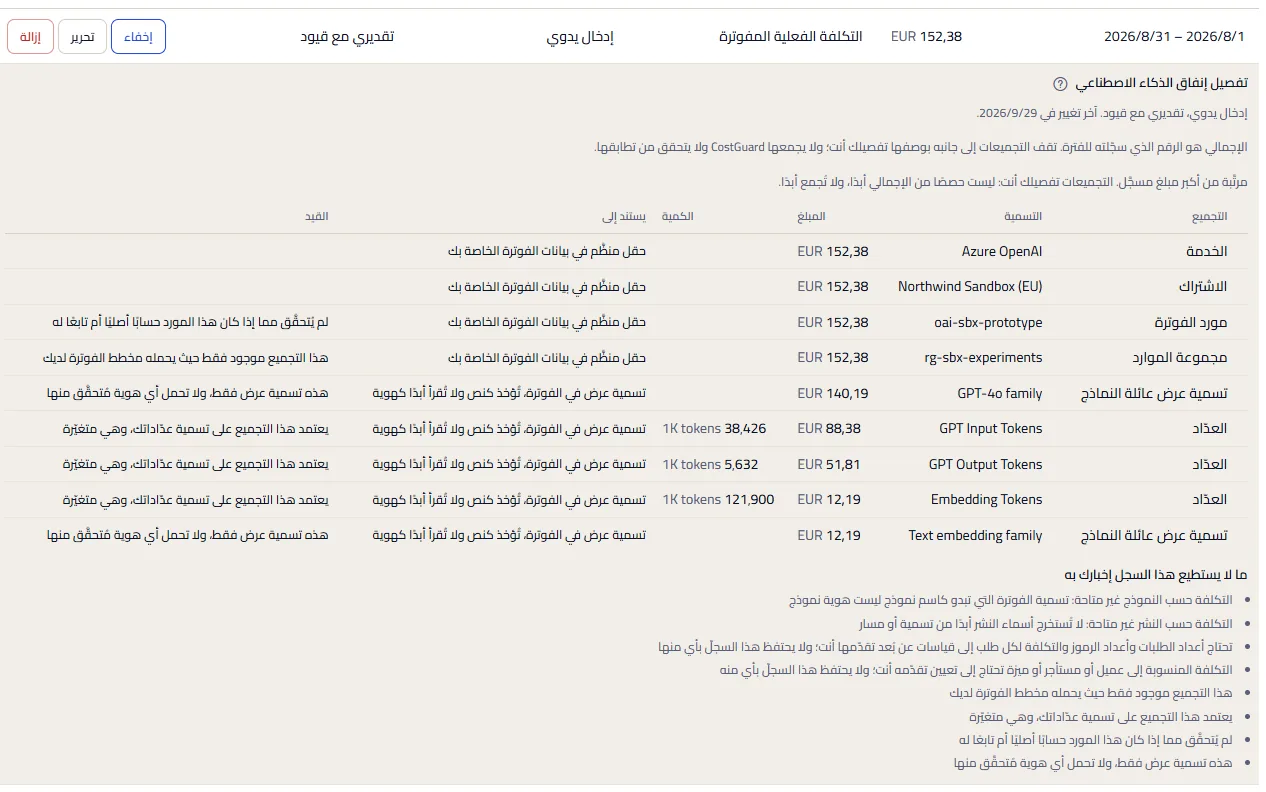Click the التكلفة الفعلية المفوترة label
The image size is (1266, 792).
point(790,37)
